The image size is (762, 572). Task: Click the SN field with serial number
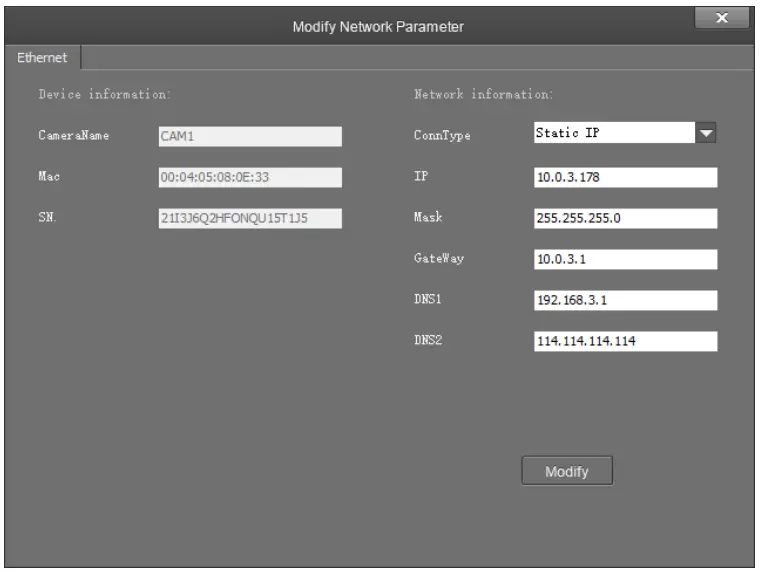250,218
